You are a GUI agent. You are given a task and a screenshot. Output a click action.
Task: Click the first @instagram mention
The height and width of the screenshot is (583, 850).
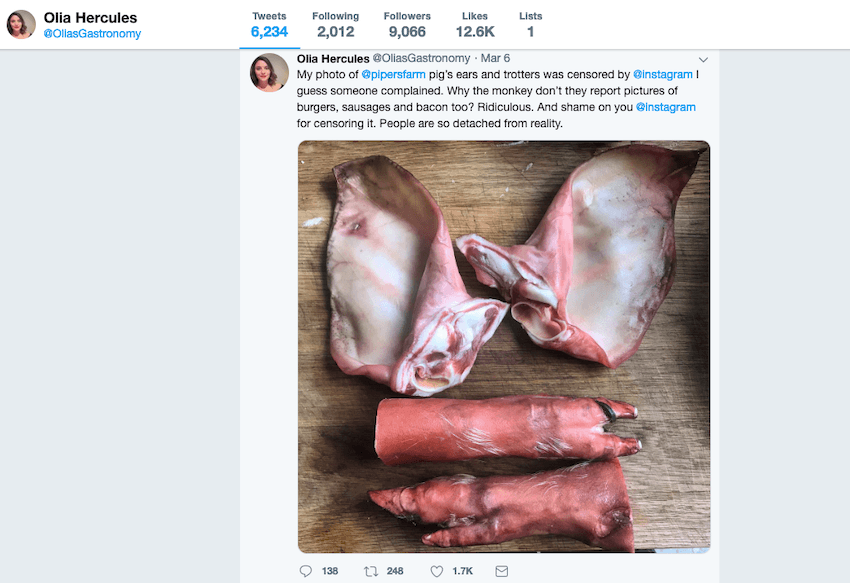coord(663,74)
